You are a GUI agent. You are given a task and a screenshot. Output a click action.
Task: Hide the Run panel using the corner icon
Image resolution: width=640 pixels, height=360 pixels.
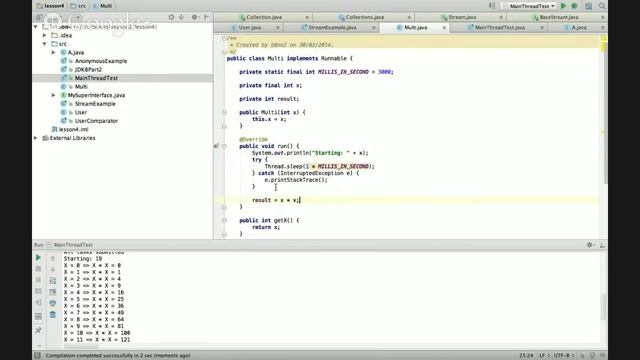pyautogui.click(x=602, y=245)
